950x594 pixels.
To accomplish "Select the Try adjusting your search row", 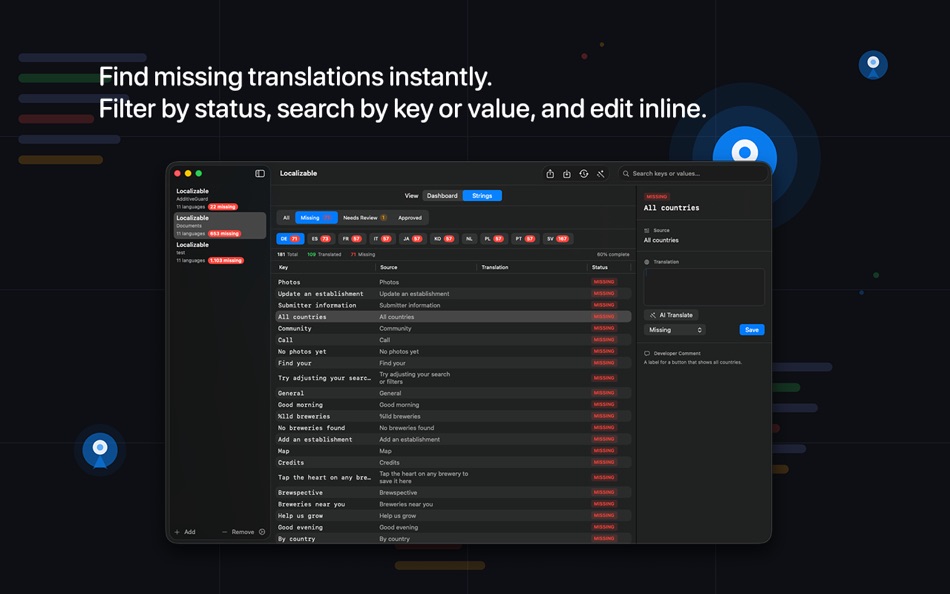I will click(x=453, y=378).
